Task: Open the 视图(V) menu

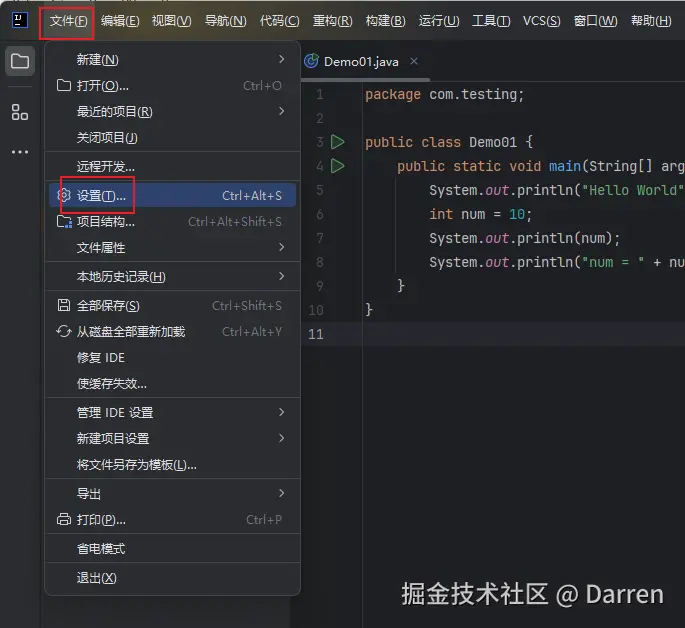Action: click(x=171, y=21)
